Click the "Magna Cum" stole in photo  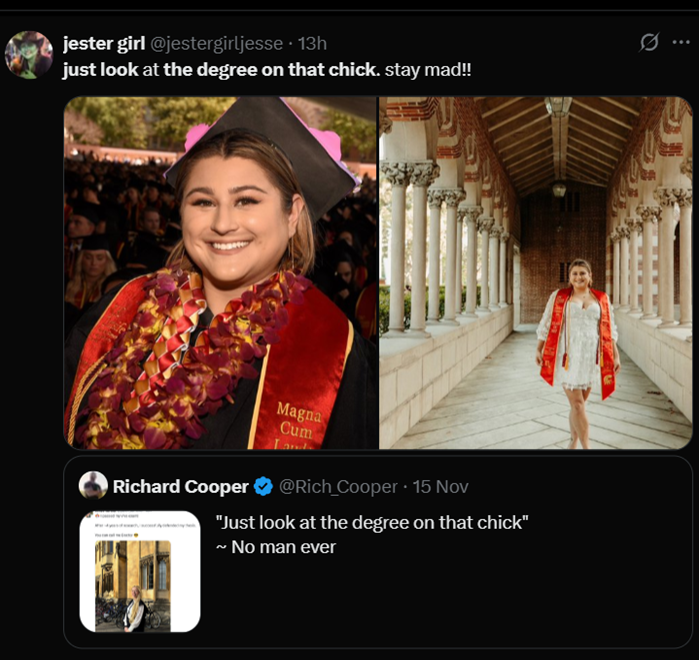click(297, 420)
